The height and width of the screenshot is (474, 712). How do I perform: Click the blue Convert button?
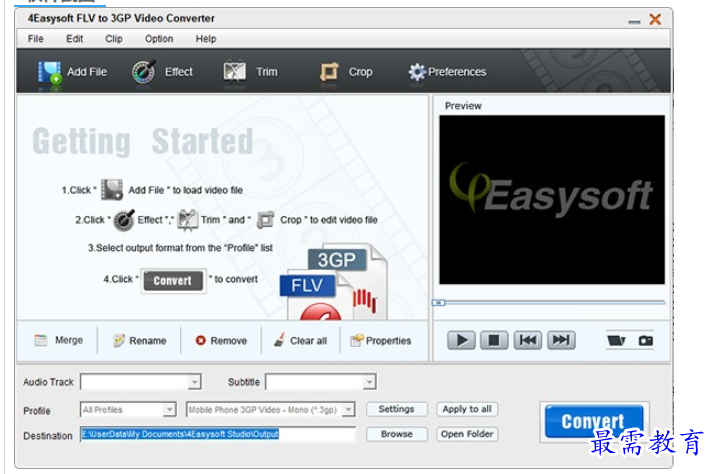tap(593, 421)
